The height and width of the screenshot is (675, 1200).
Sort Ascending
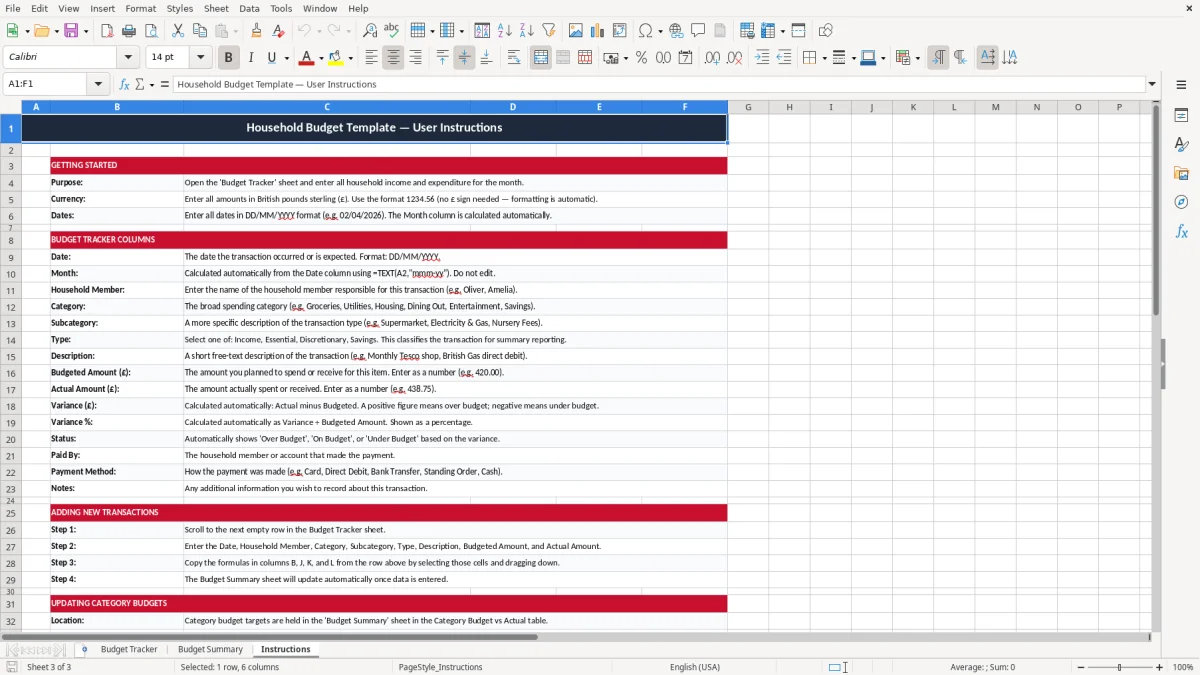click(505, 31)
